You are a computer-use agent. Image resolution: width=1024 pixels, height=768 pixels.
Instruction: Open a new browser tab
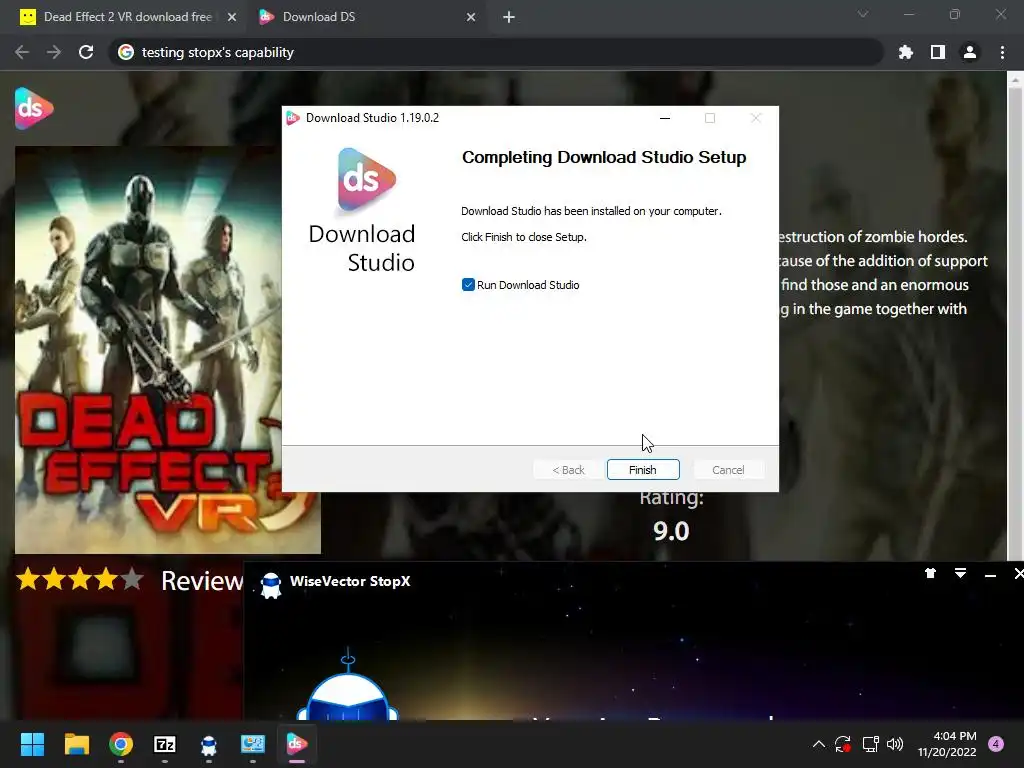(509, 17)
